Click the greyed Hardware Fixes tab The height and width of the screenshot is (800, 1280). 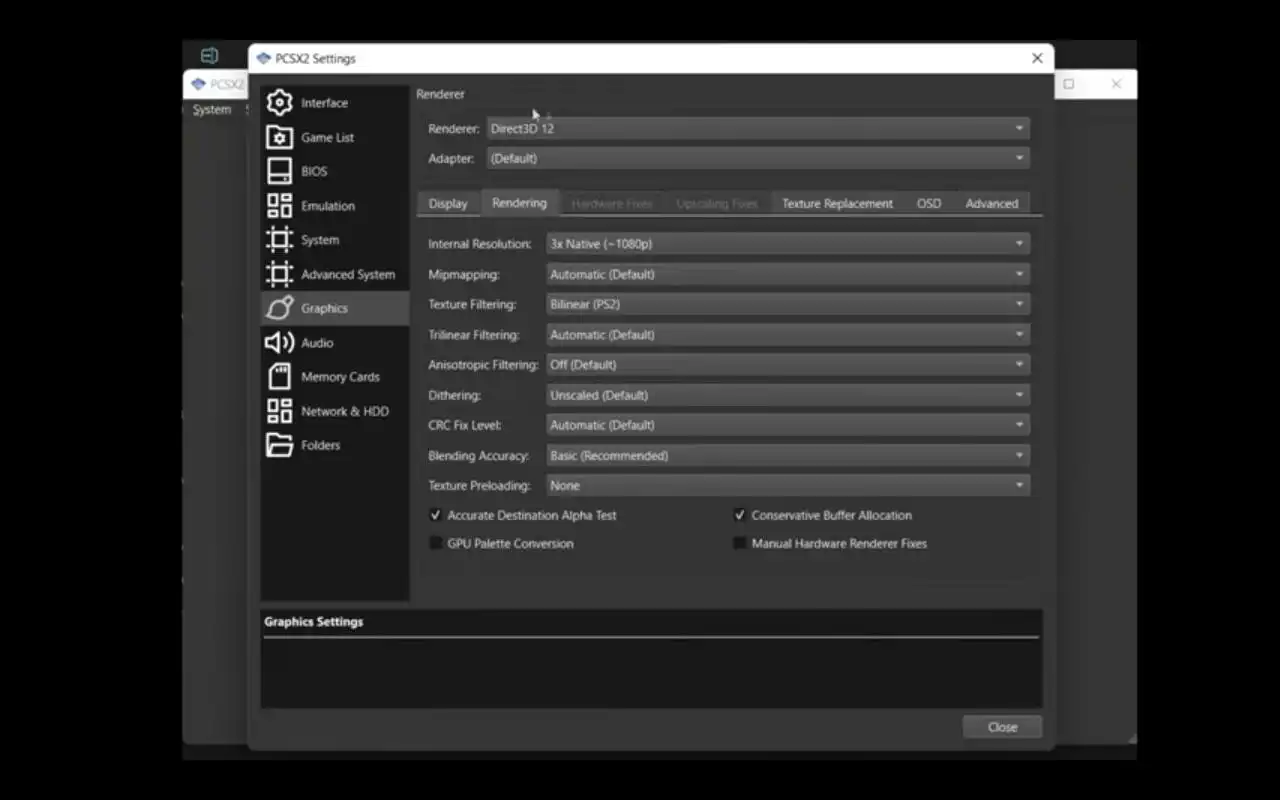(x=612, y=203)
